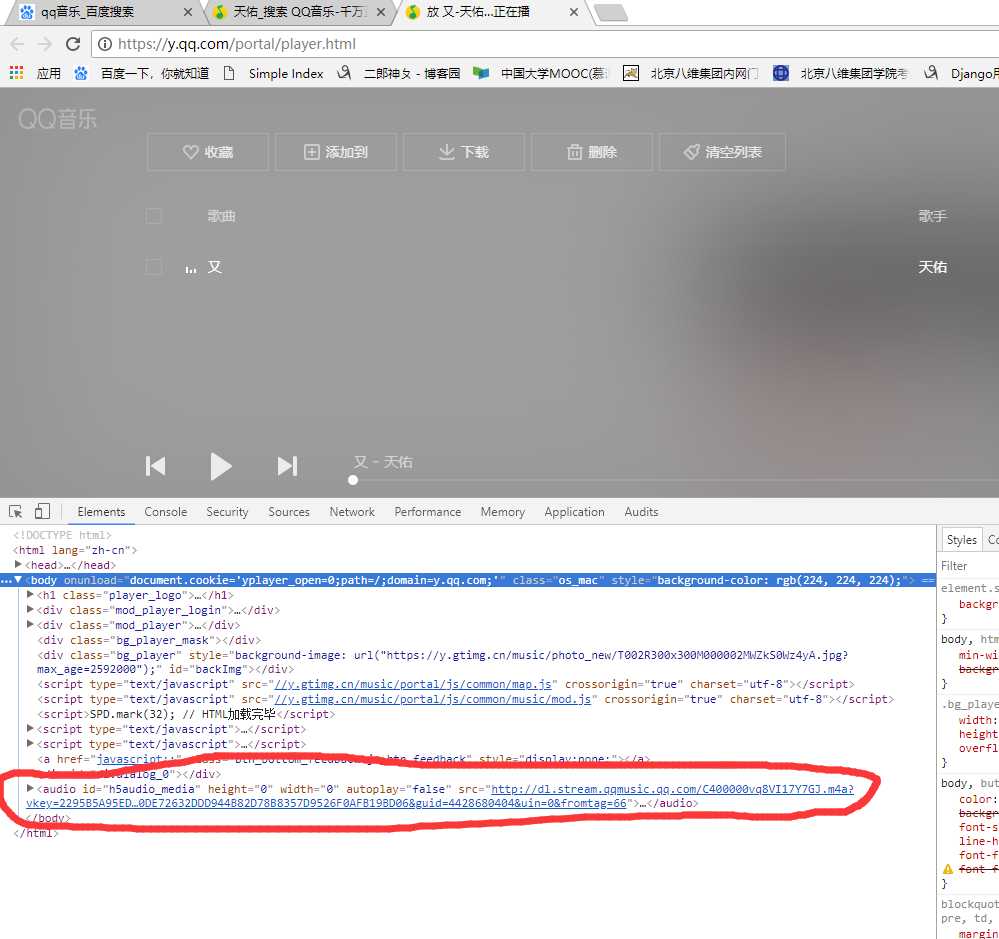The image size is (999, 939).
Task: Switch to the Elements panel tab
Action: point(101,512)
